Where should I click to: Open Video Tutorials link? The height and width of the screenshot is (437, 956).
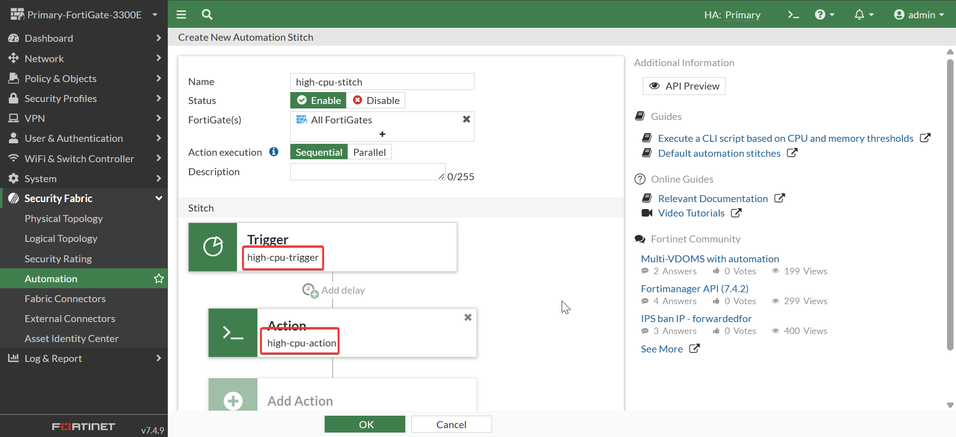pyautogui.click(x=691, y=213)
